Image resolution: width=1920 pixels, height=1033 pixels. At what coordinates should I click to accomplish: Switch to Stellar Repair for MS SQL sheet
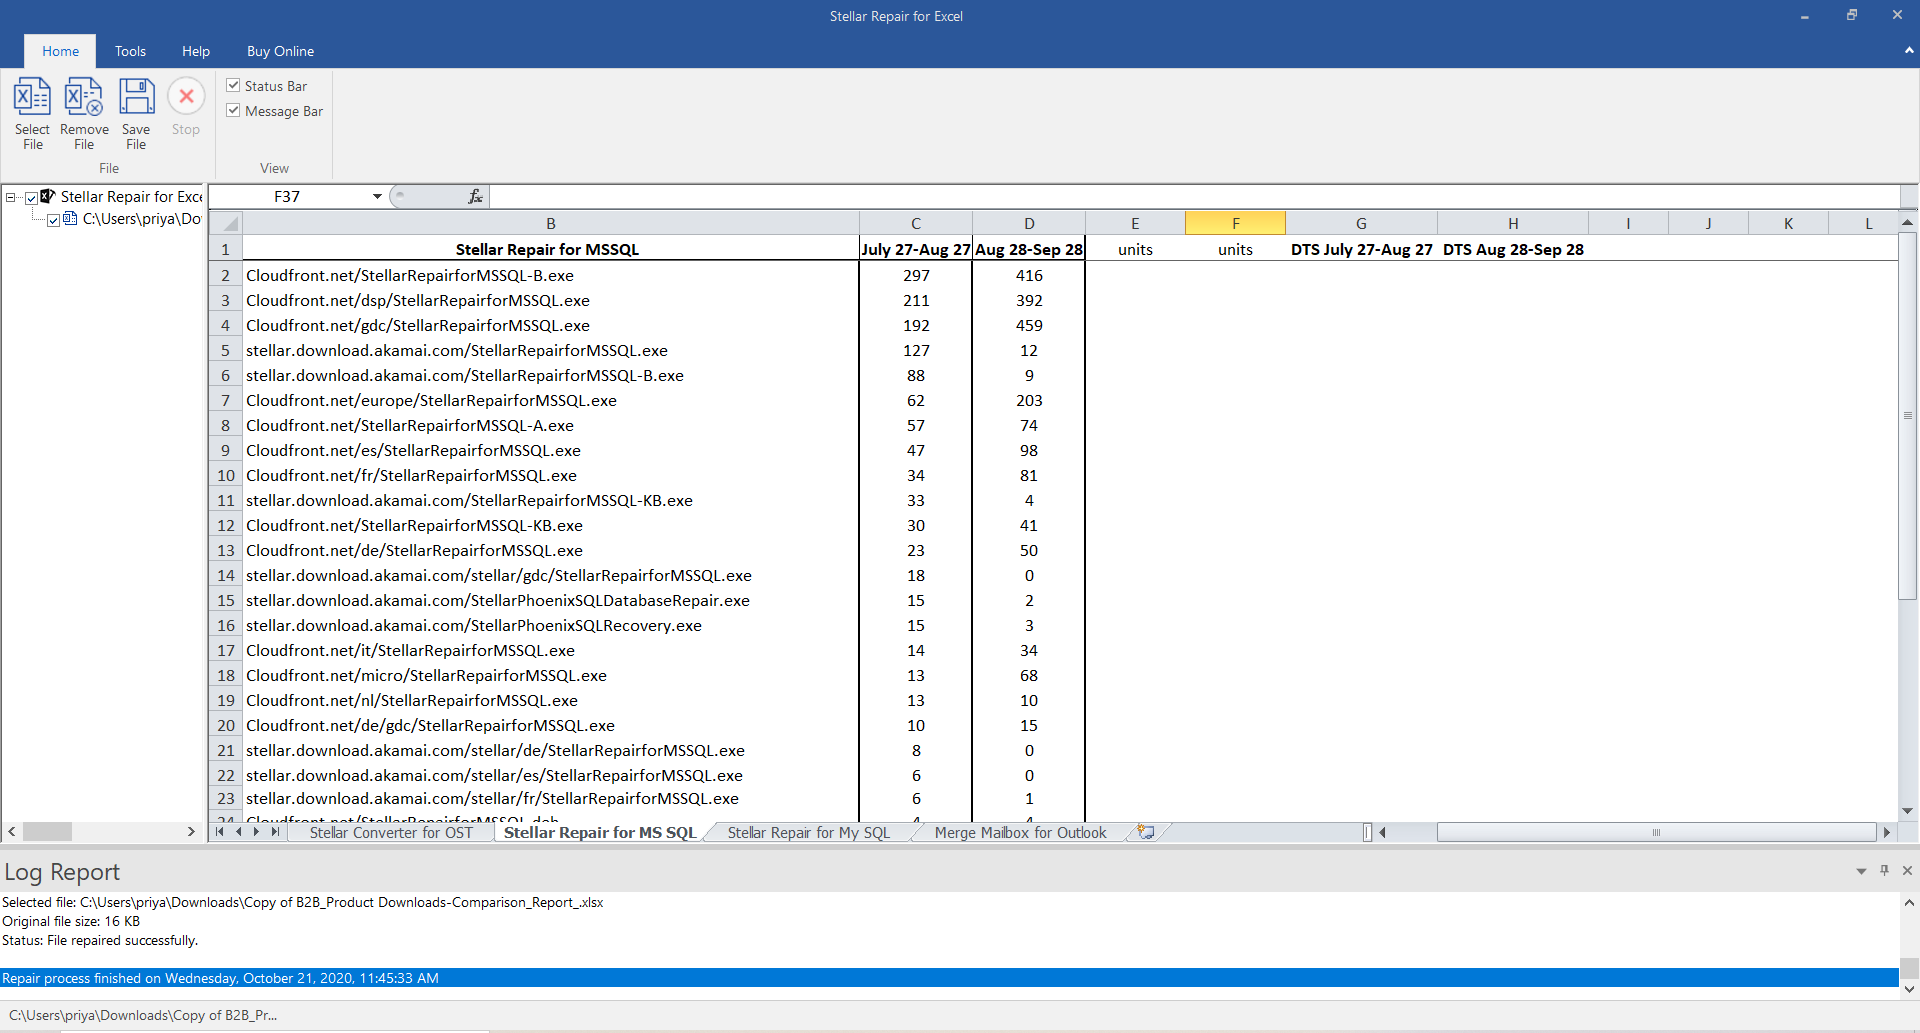click(x=600, y=832)
